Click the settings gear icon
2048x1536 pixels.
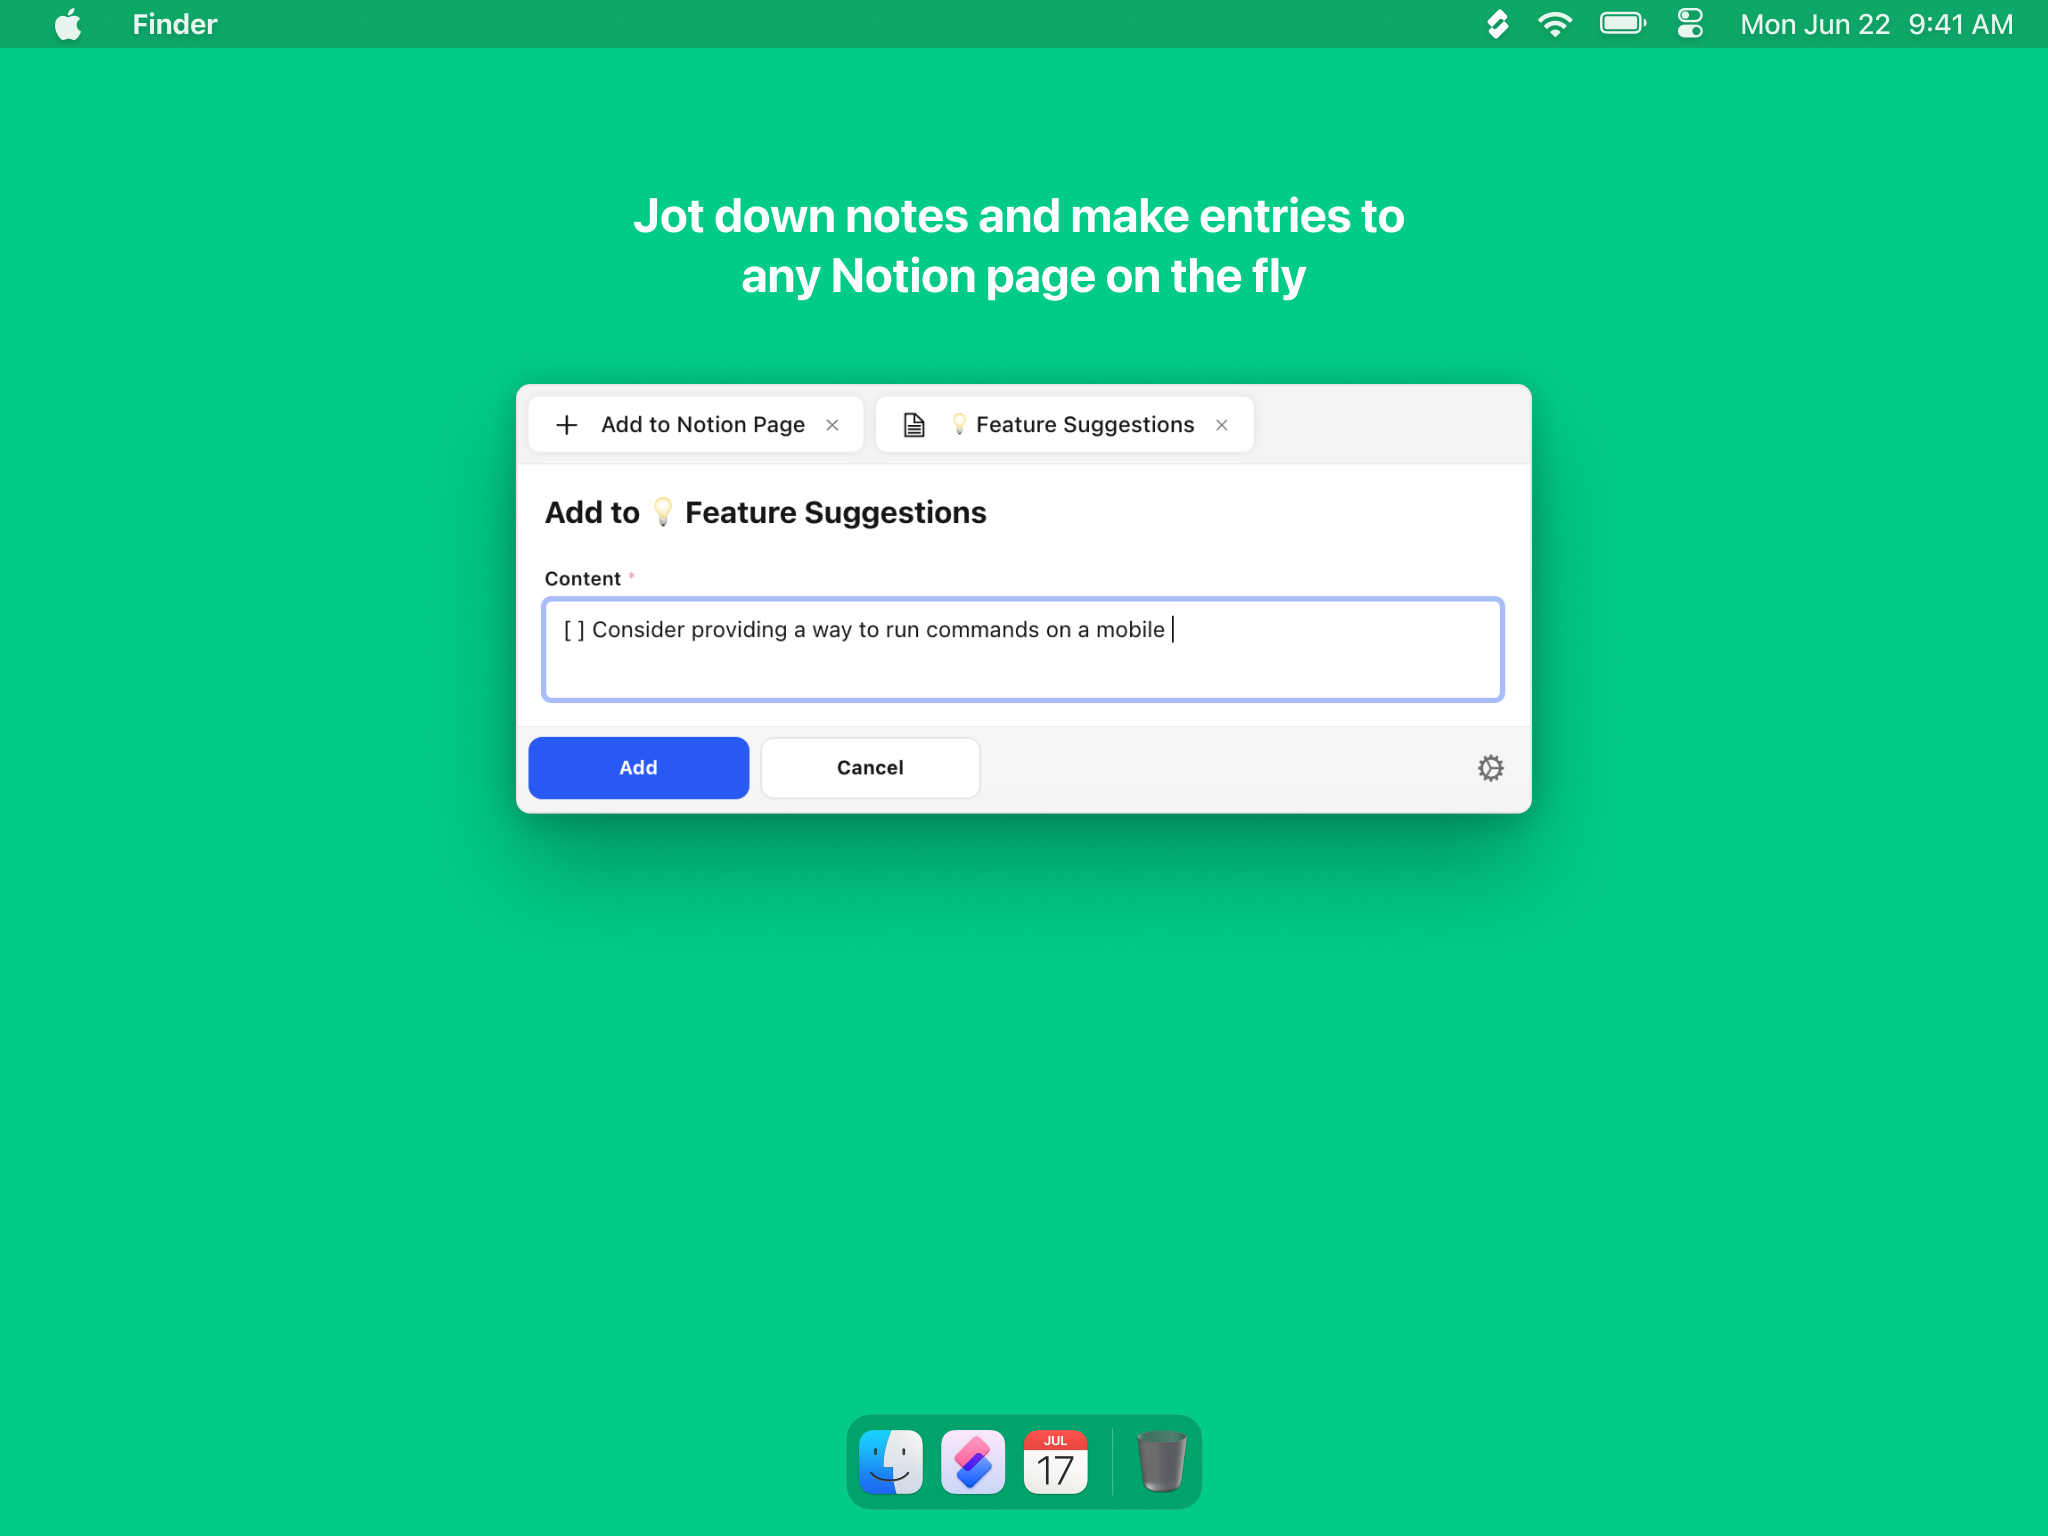[x=1490, y=768]
